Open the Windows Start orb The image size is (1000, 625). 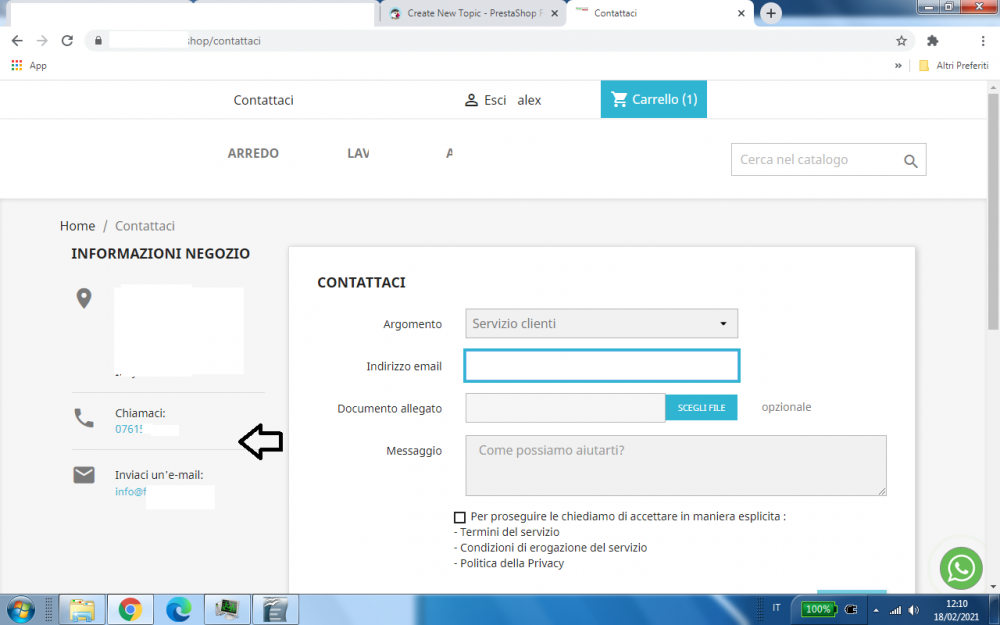(x=20, y=610)
